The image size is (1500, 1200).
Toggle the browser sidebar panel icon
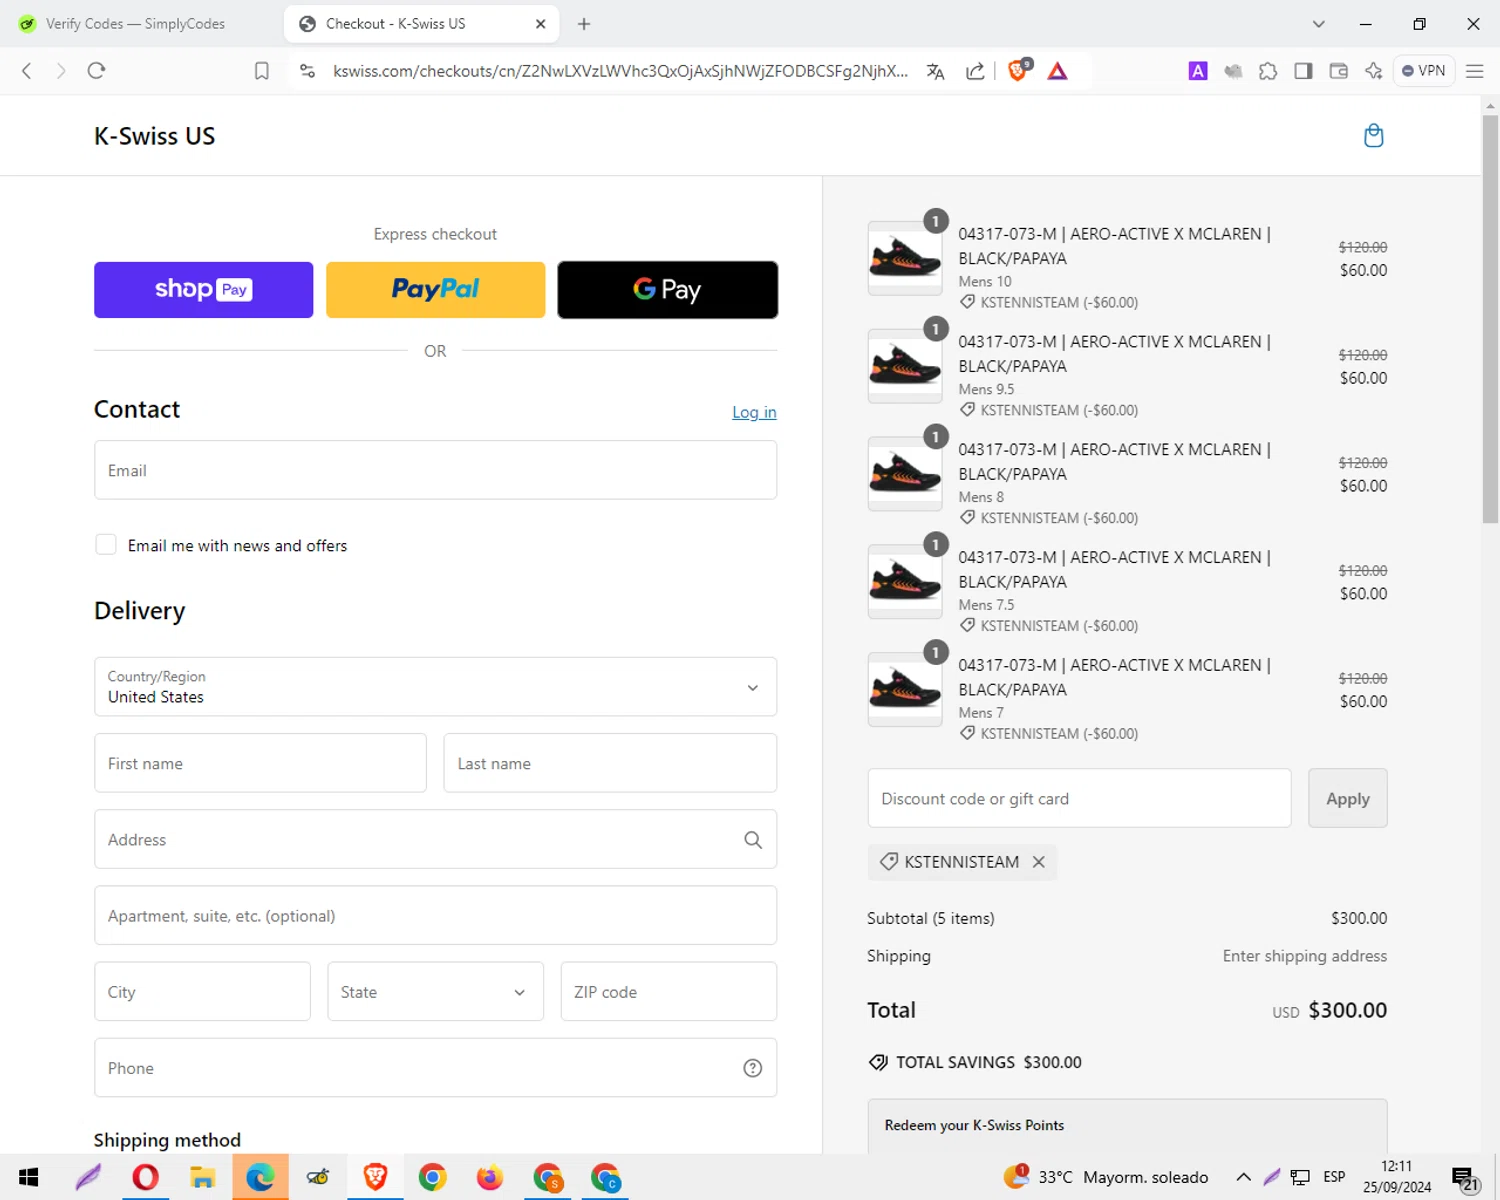point(1303,71)
